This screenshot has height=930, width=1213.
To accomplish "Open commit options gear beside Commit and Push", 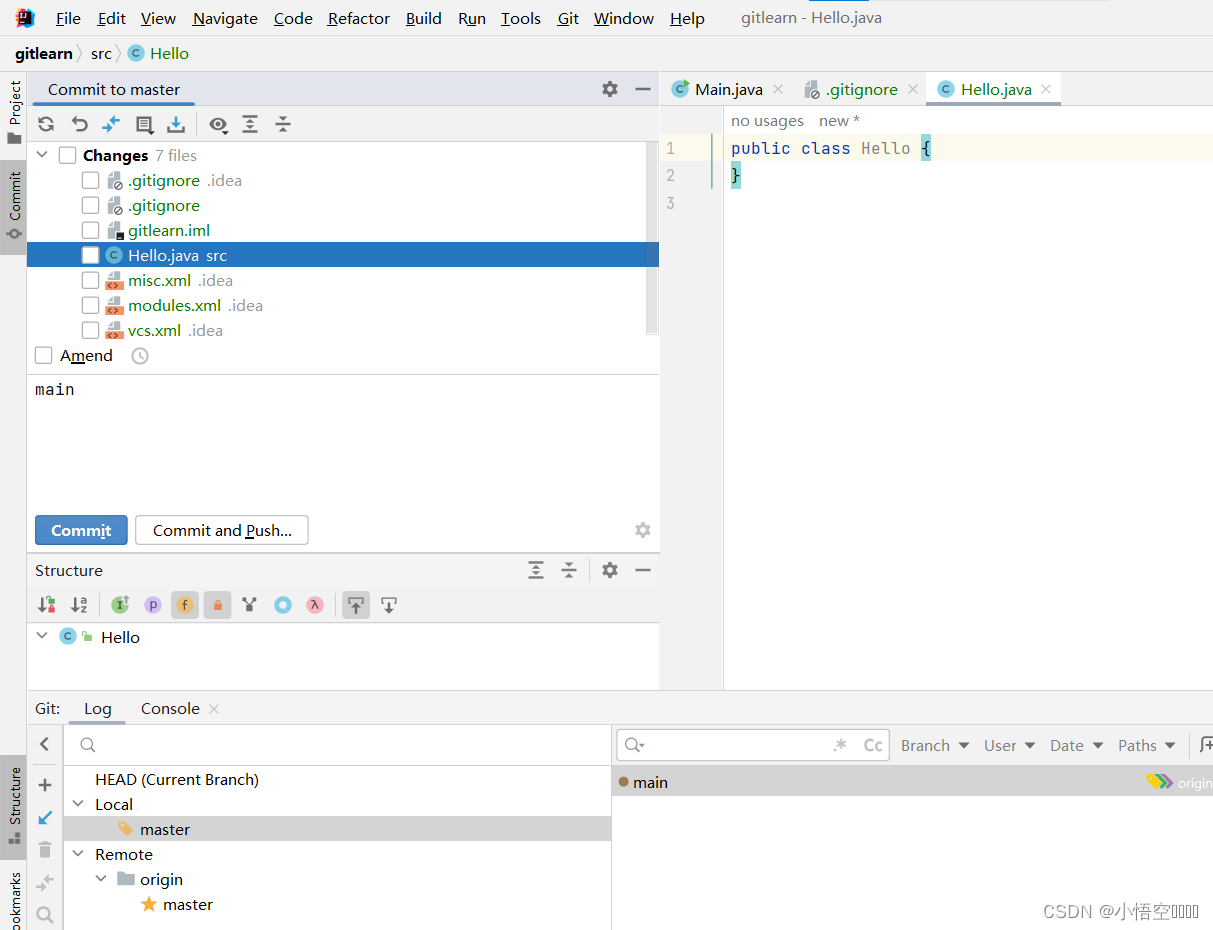I will [x=643, y=530].
